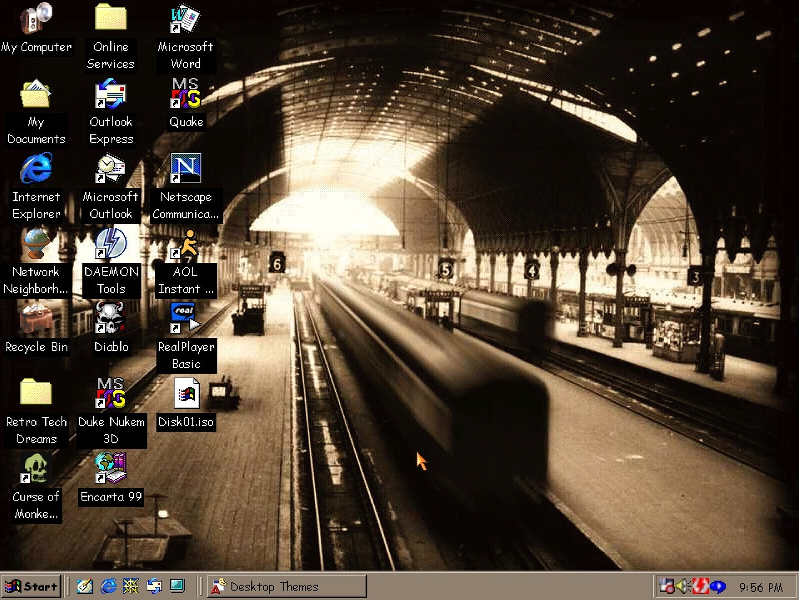
Task: Select the Microsoft Word shortcut
Action: tap(185, 20)
